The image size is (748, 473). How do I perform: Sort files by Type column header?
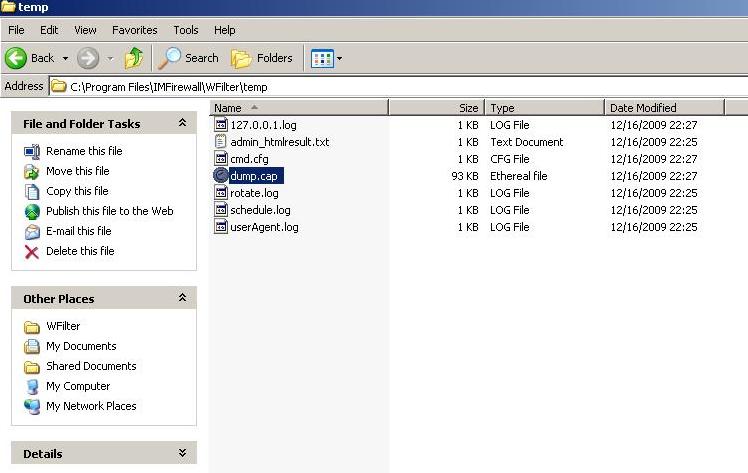[x=544, y=108]
